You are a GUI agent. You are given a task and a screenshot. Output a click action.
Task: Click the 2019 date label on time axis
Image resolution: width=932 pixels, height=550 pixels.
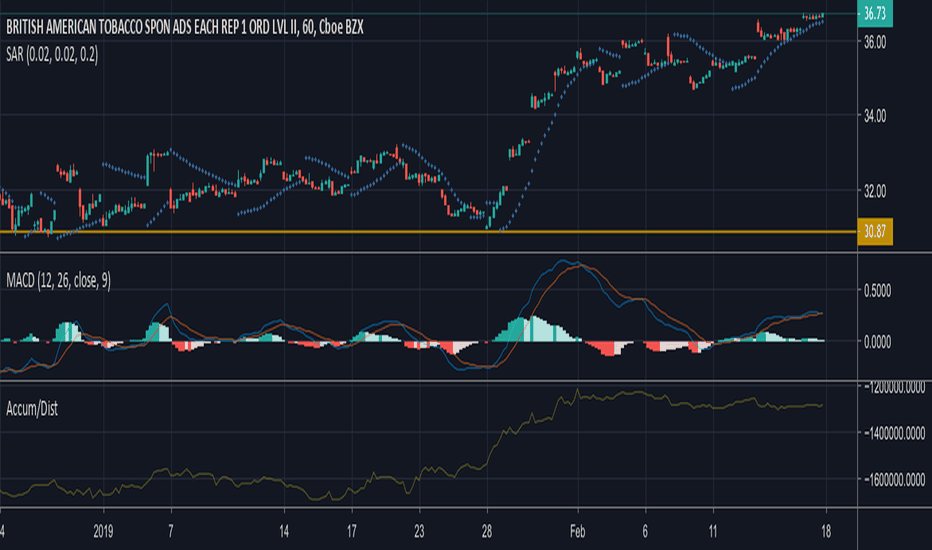pos(103,532)
